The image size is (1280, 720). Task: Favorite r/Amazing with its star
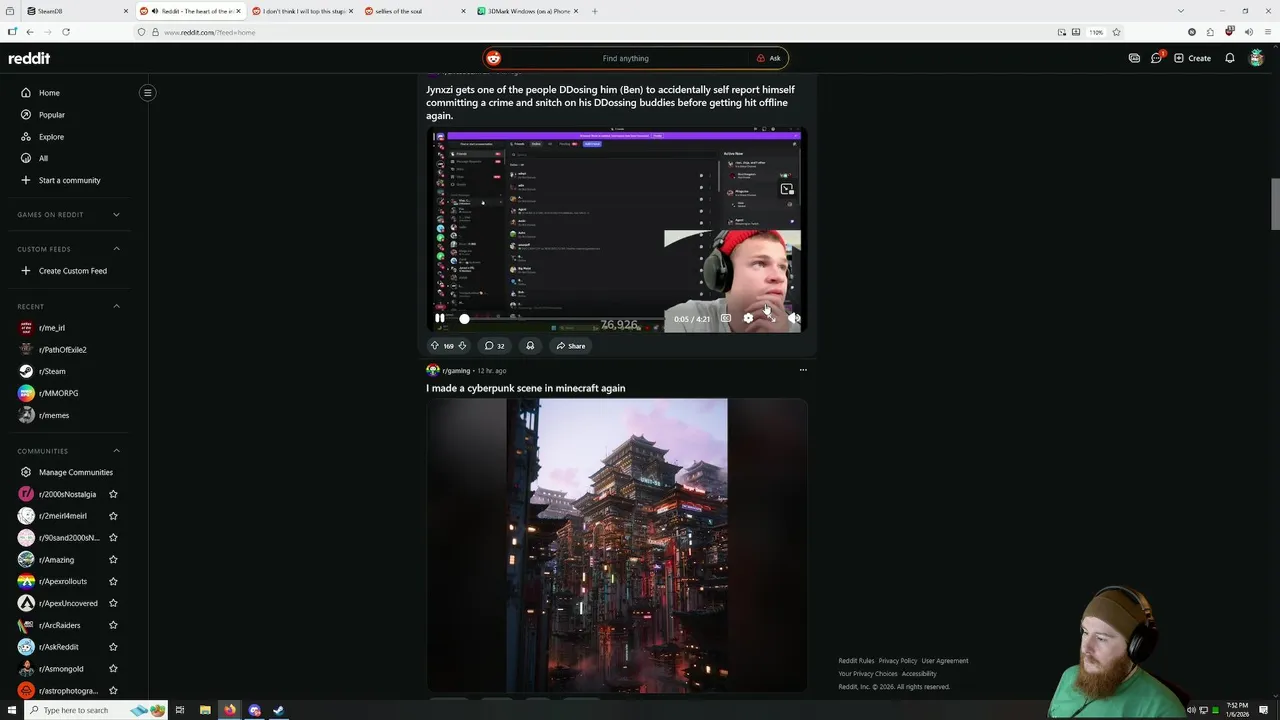pyautogui.click(x=113, y=560)
